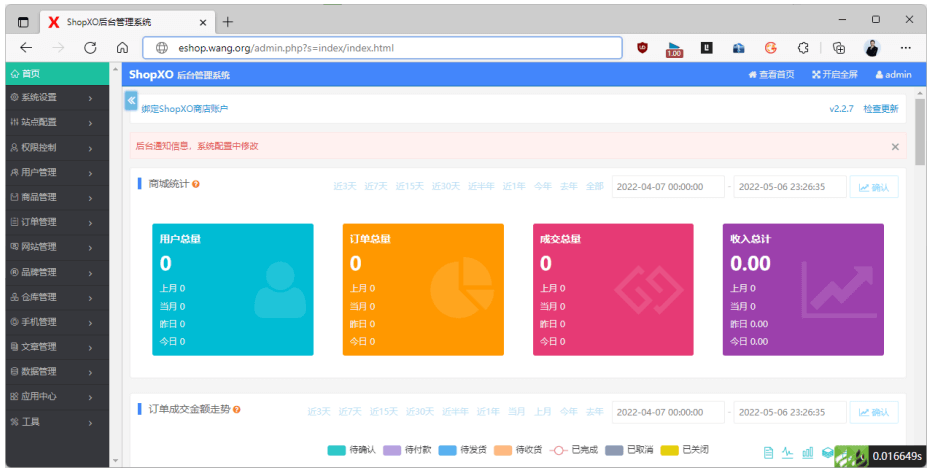Click the 订单总量 orange statistics card

[423, 290]
